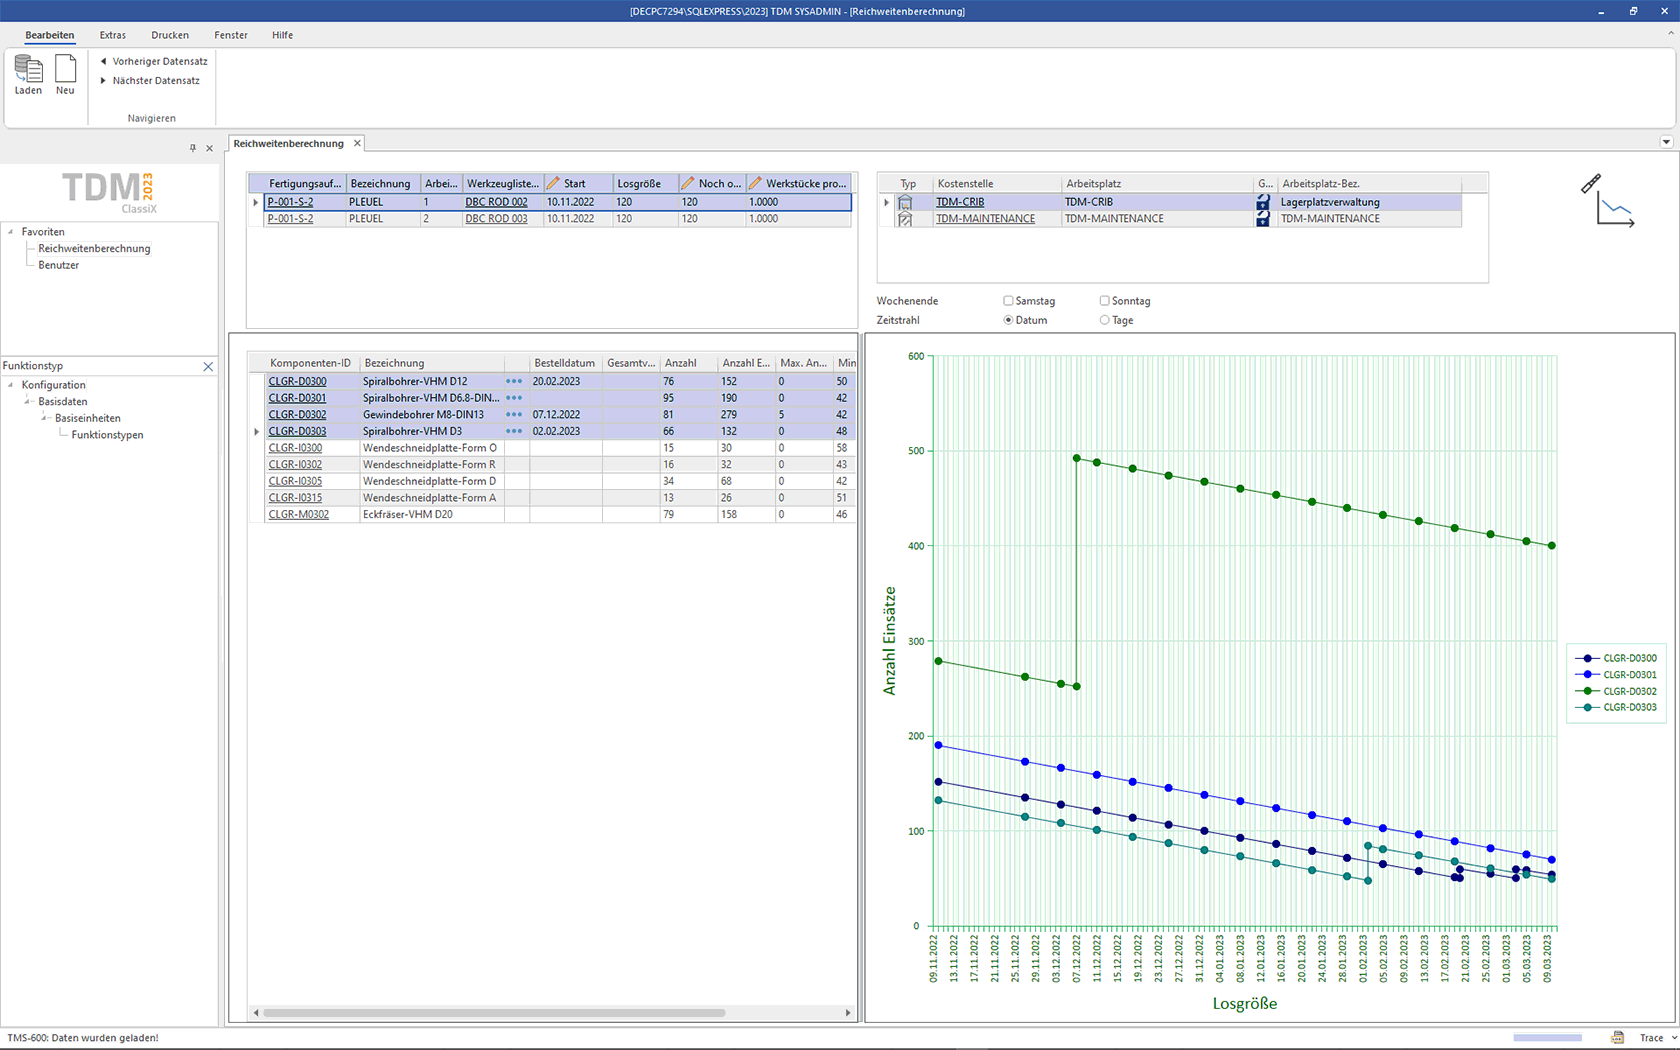Image resolution: width=1680 pixels, height=1050 pixels.
Task: Sort by the Kostenstelle column header
Action: (x=996, y=184)
